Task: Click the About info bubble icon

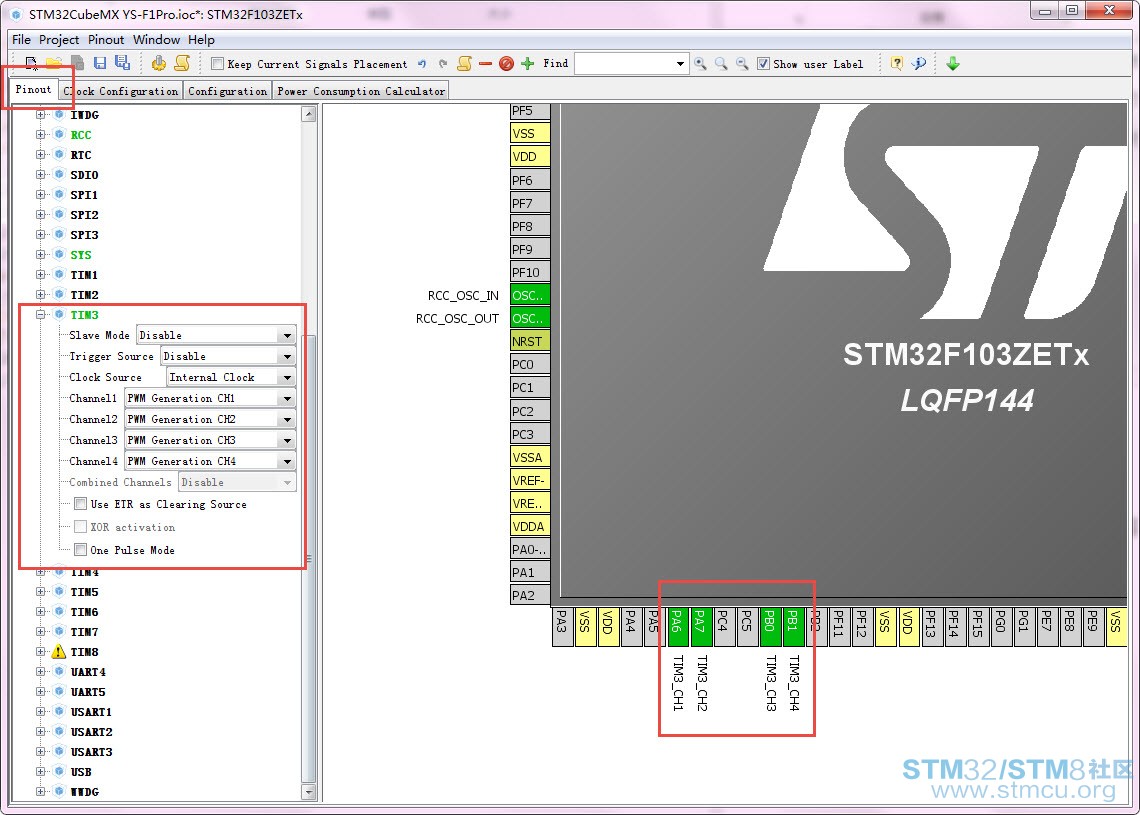Action: point(920,64)
